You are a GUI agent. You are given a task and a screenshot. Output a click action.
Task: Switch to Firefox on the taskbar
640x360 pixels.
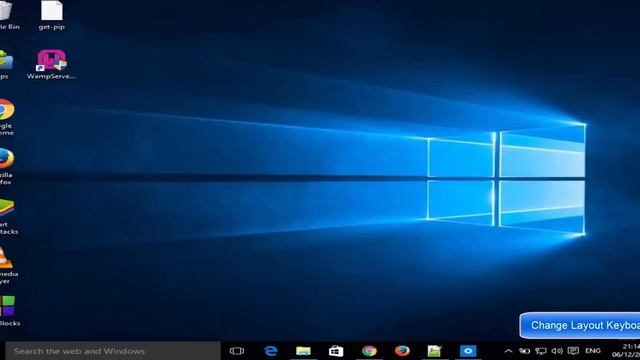tap(402, 351)
